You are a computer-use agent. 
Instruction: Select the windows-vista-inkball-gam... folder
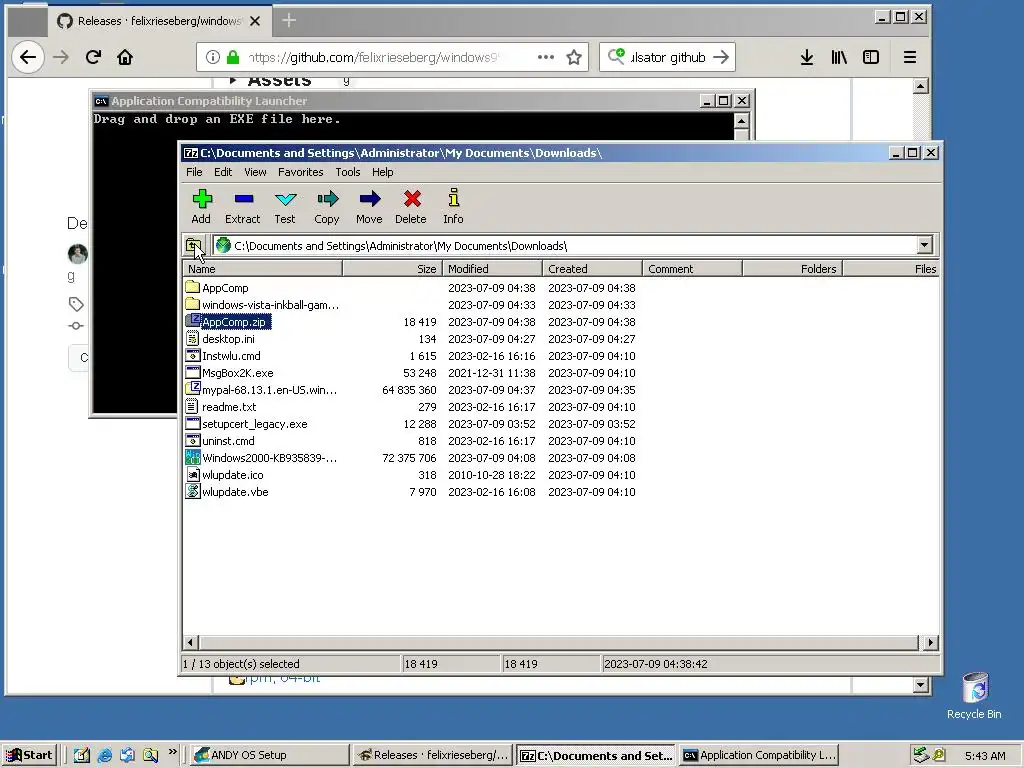[263, 305]
